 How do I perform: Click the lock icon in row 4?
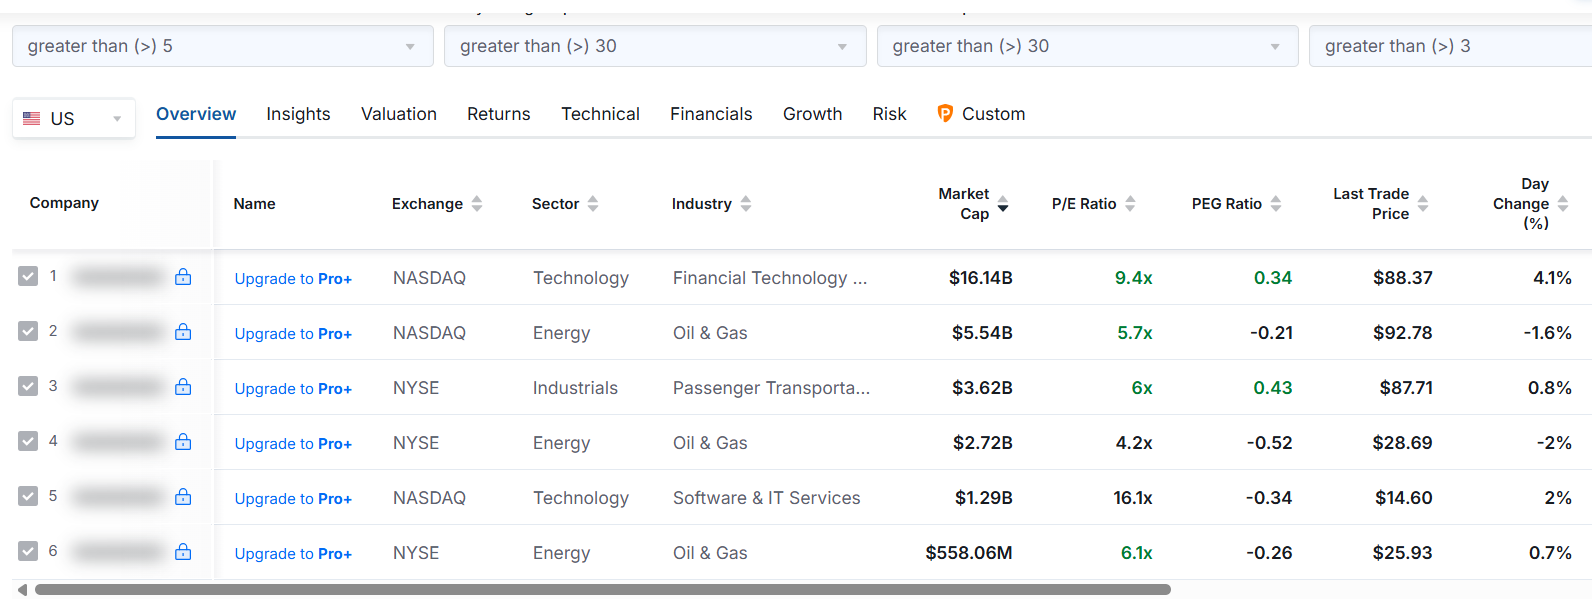(183, 442)
